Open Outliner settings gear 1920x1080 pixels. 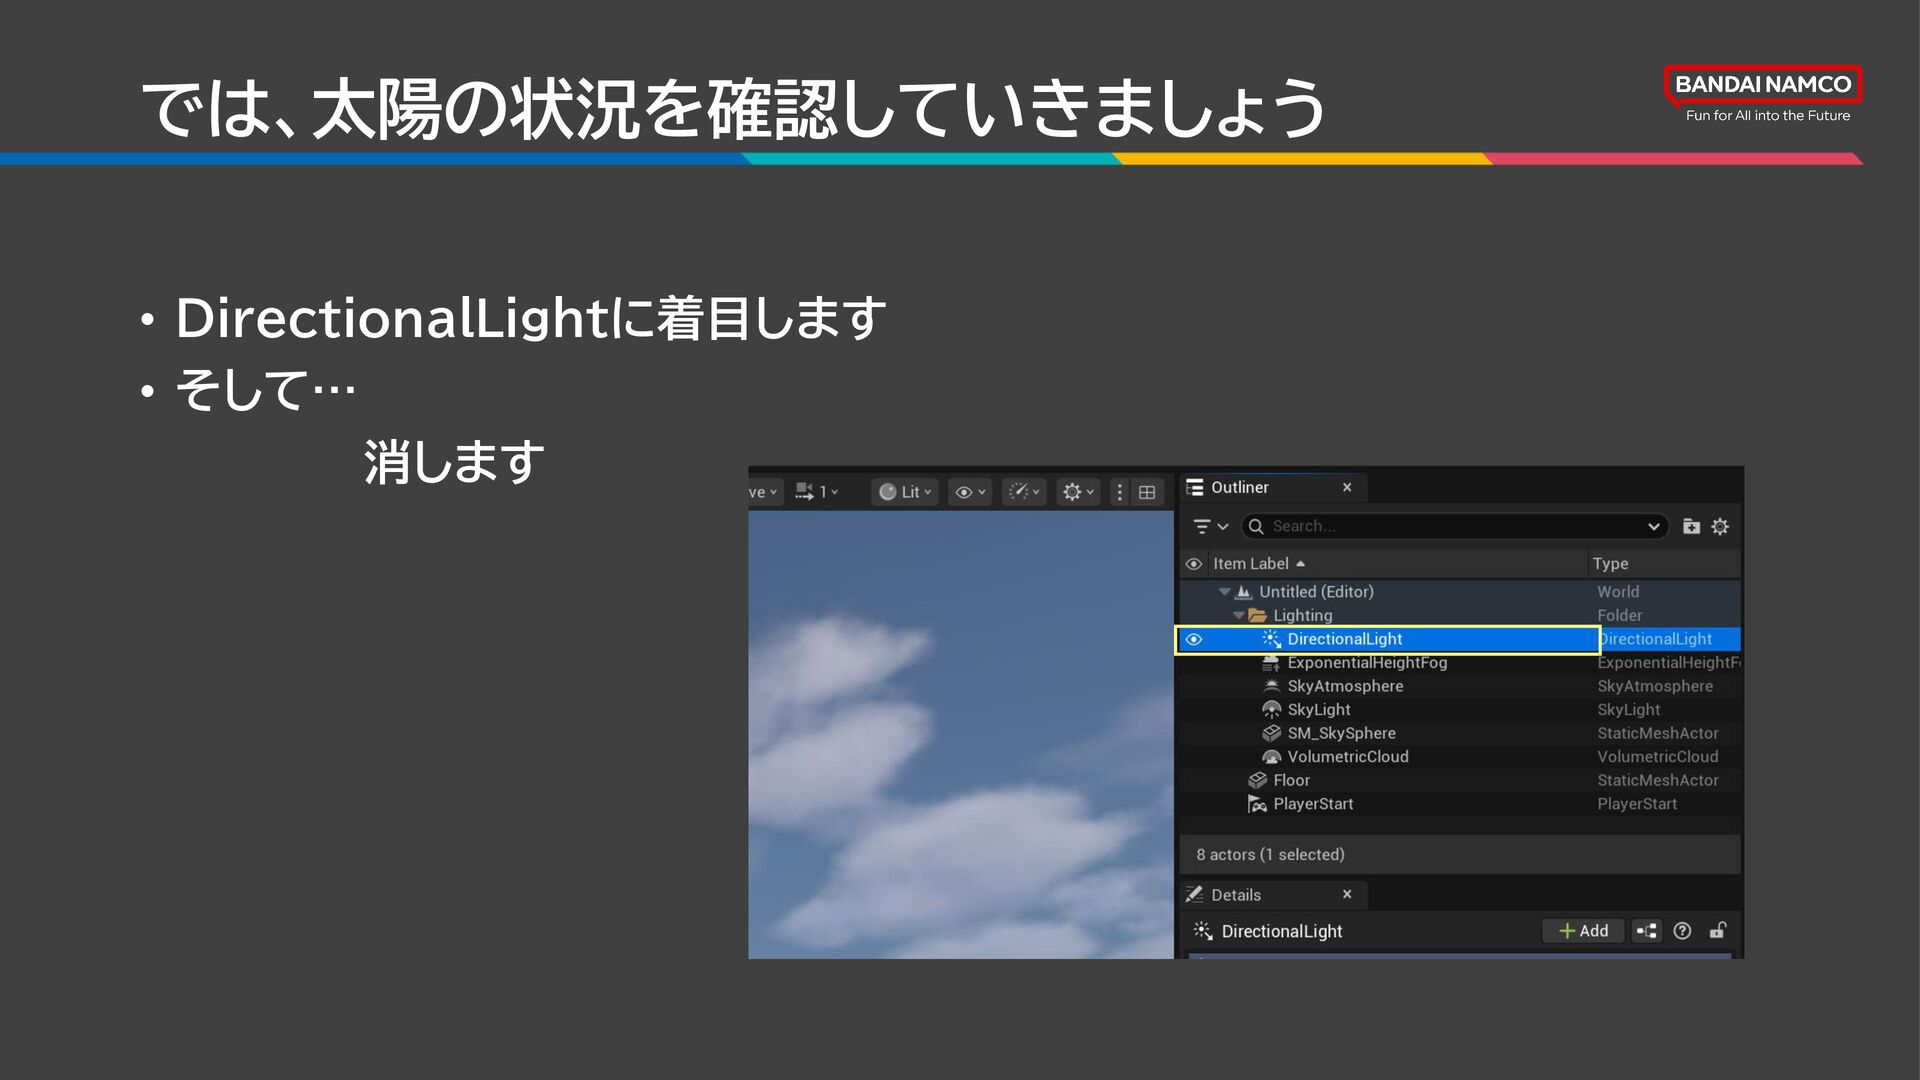coord(1720,527)
